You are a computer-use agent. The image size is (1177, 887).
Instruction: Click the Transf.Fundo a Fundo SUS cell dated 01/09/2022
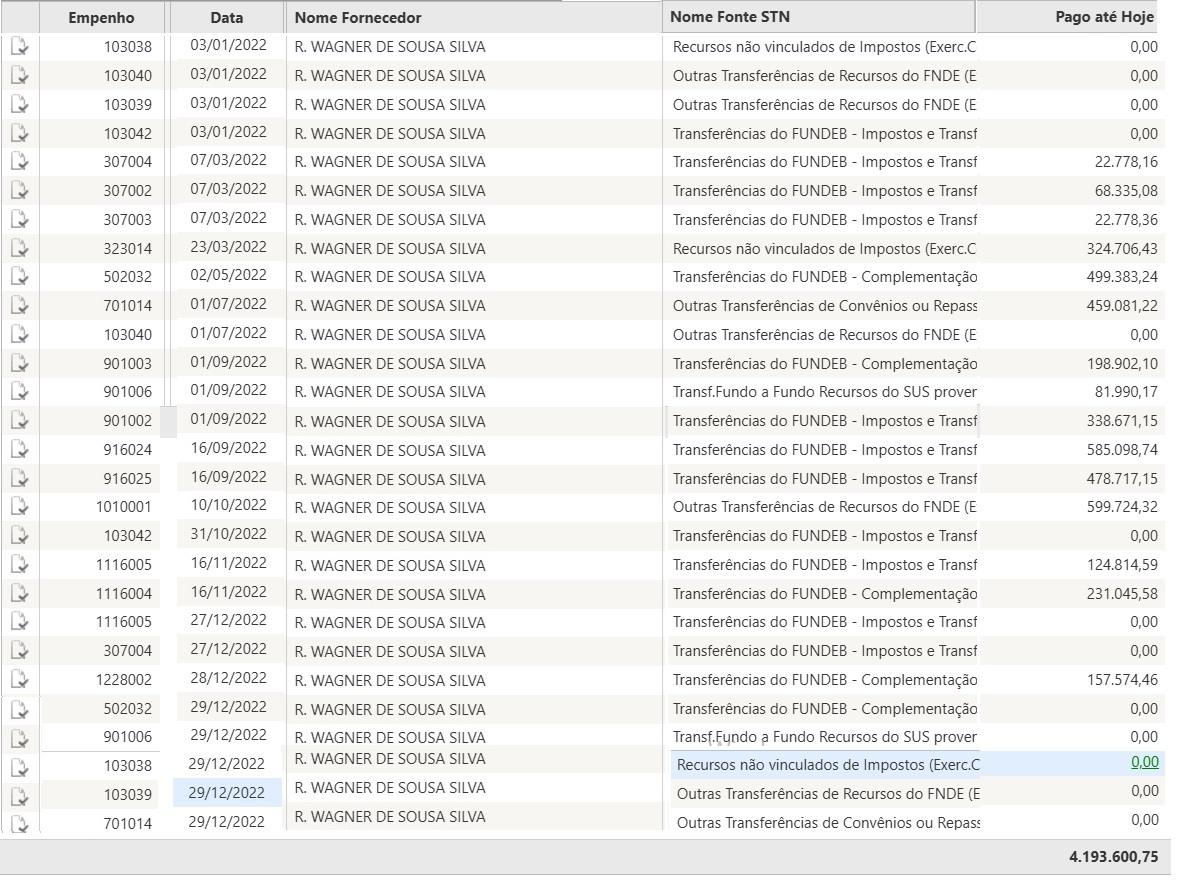pyautogui.click(x=824, y=392)
